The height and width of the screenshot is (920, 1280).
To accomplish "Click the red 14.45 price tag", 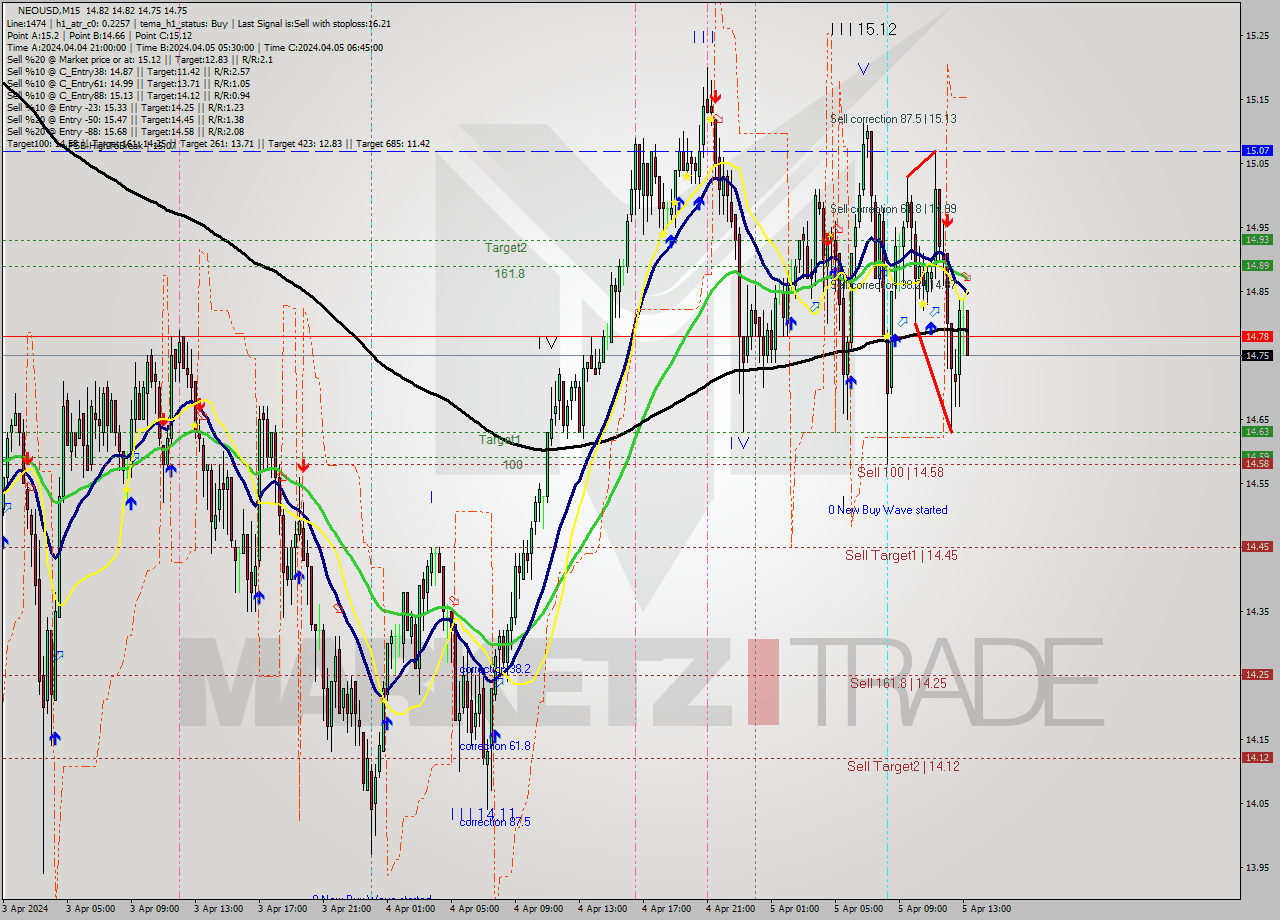I will click(x=1257, y=546).
